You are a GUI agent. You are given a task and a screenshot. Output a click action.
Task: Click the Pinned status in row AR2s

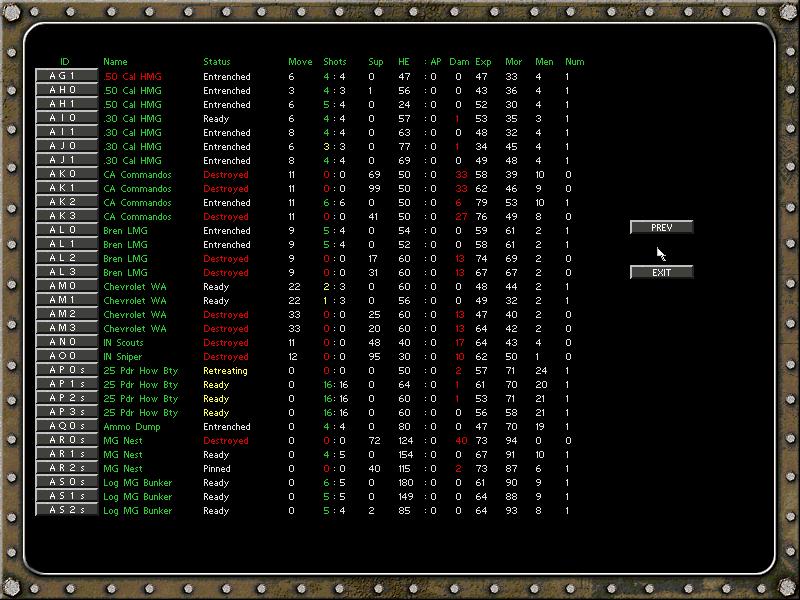click(x=217, y=469)
